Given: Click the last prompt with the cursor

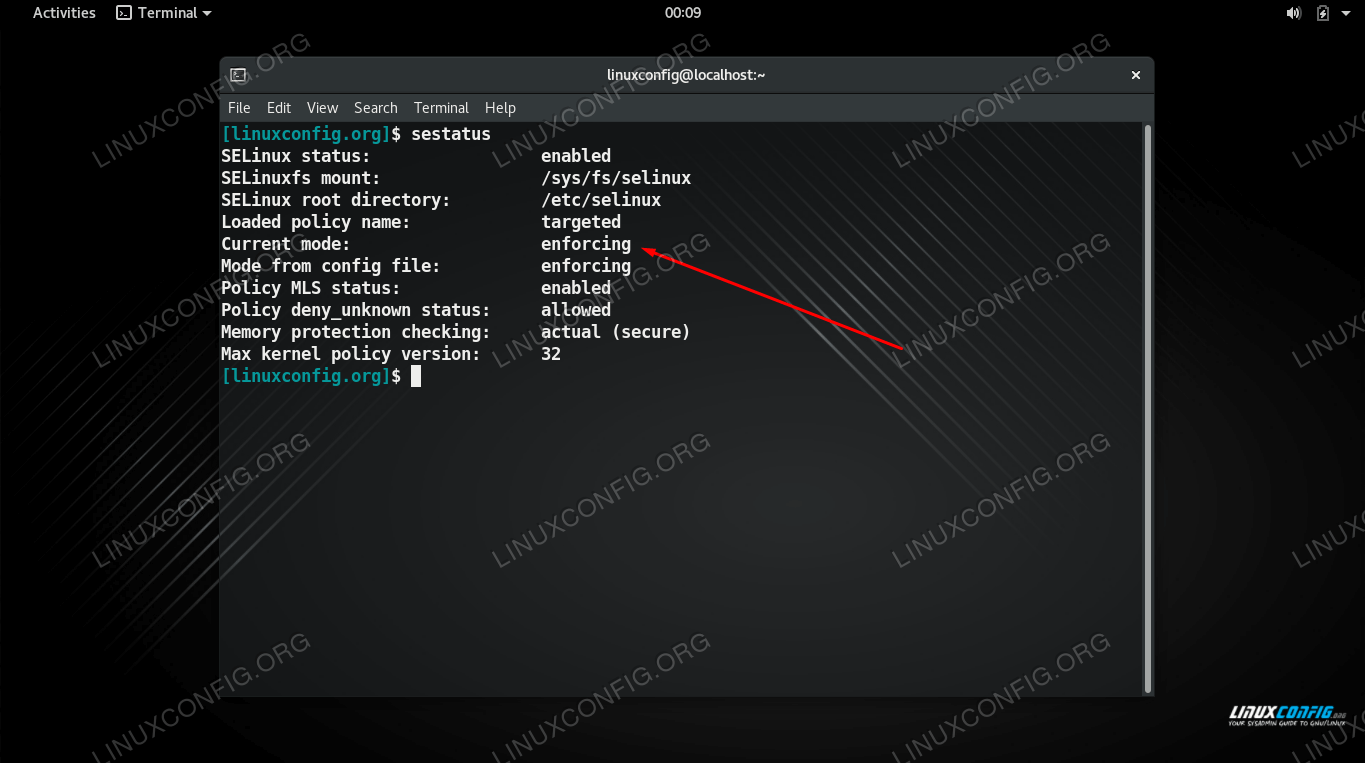Looking at the screenshot, I should point(321,376).
